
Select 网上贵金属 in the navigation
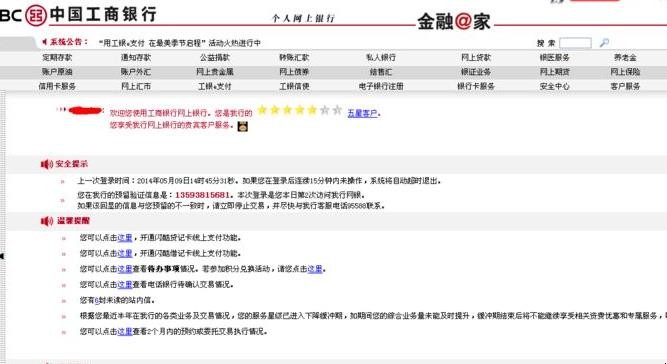point(215,72)
